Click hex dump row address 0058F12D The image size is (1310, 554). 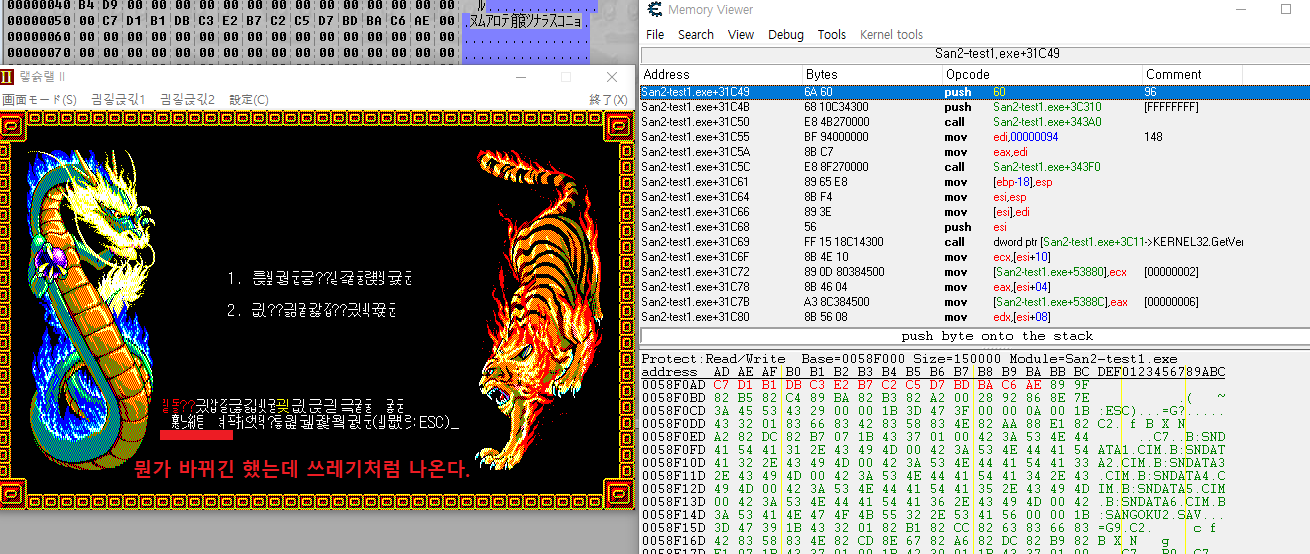pos(672,488)
